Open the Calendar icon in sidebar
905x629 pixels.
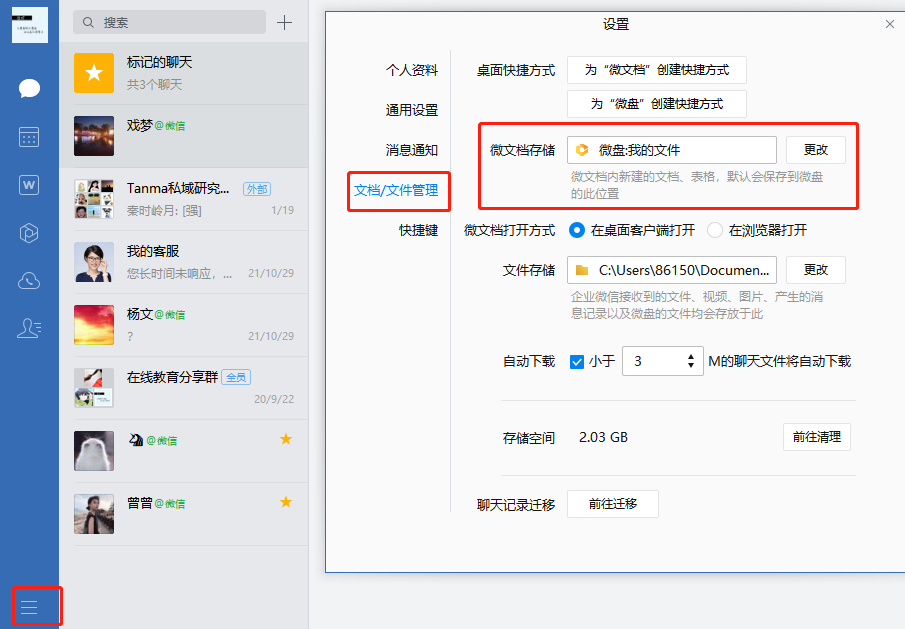[x=29, y=137]
